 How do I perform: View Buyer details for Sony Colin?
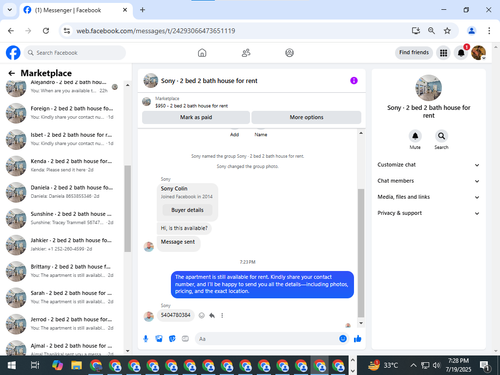tap(187, 210)
